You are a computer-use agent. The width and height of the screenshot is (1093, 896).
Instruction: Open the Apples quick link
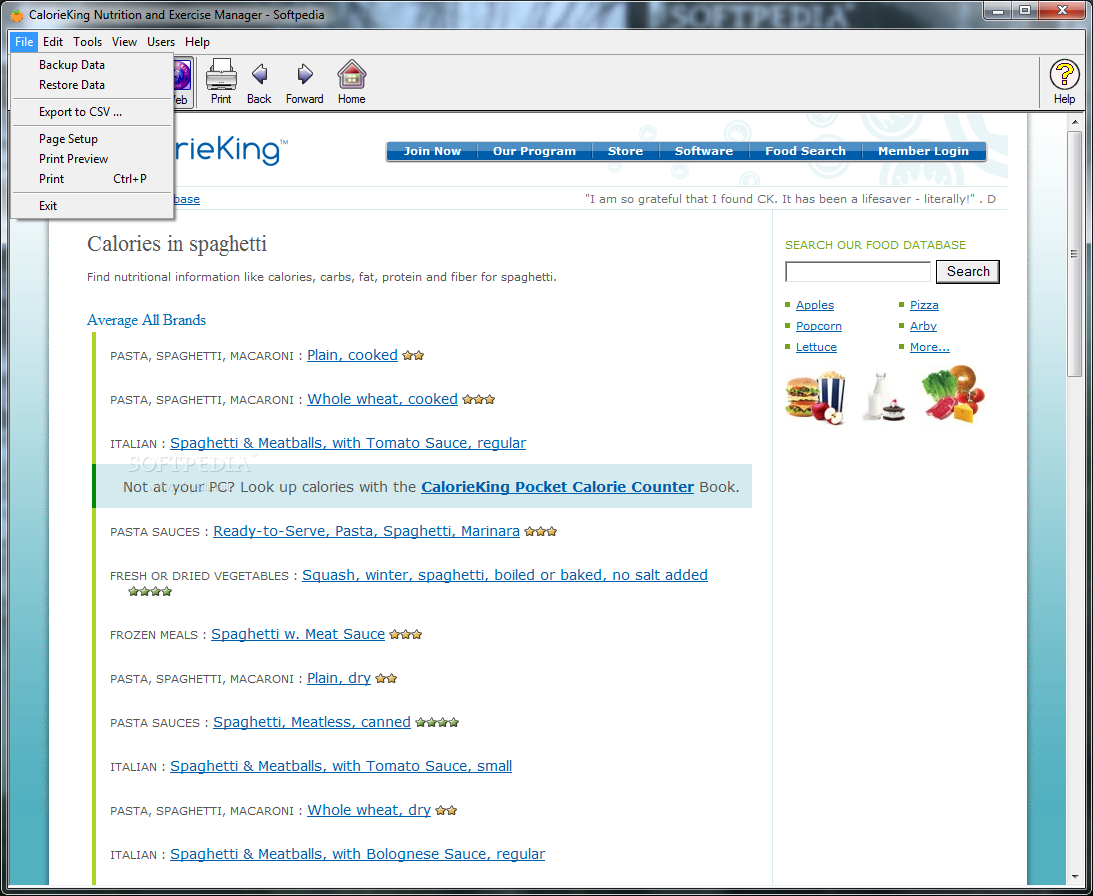(x=815, y=305)
